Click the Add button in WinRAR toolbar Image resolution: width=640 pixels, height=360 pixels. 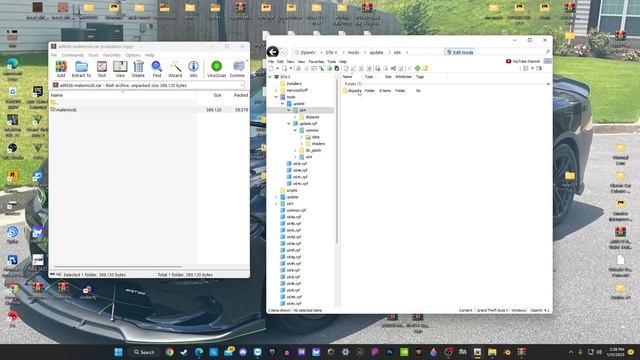(x=61, y=69)
